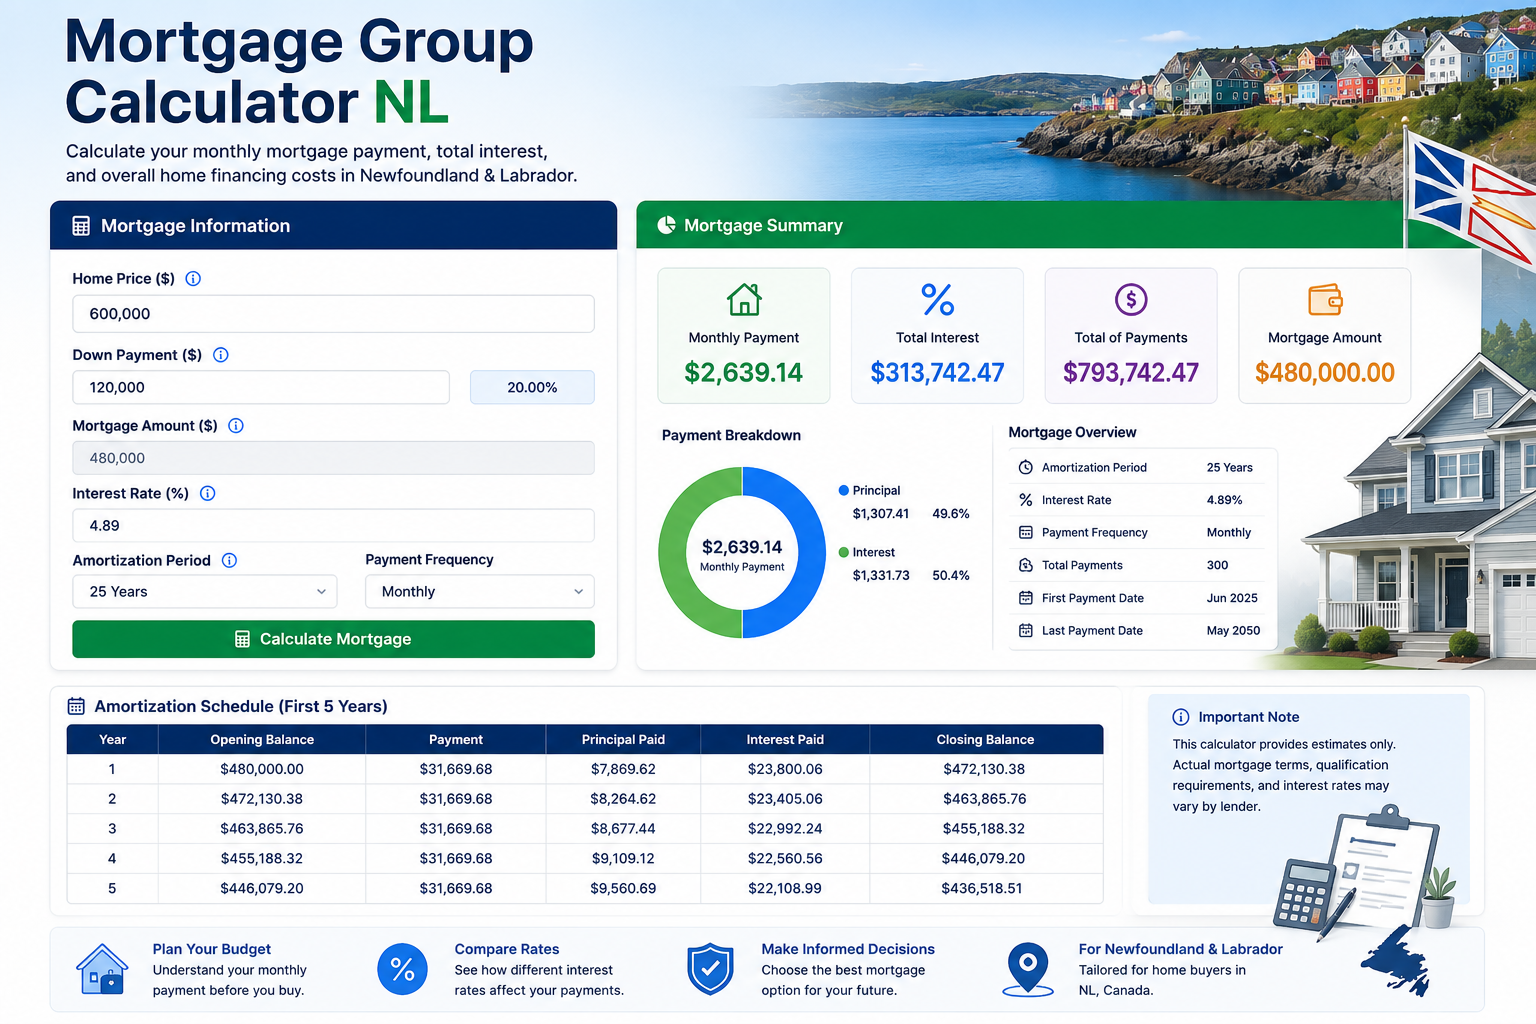Click the Interest Rate input field
This screenshot has height=1024, width=1536.
334,525
